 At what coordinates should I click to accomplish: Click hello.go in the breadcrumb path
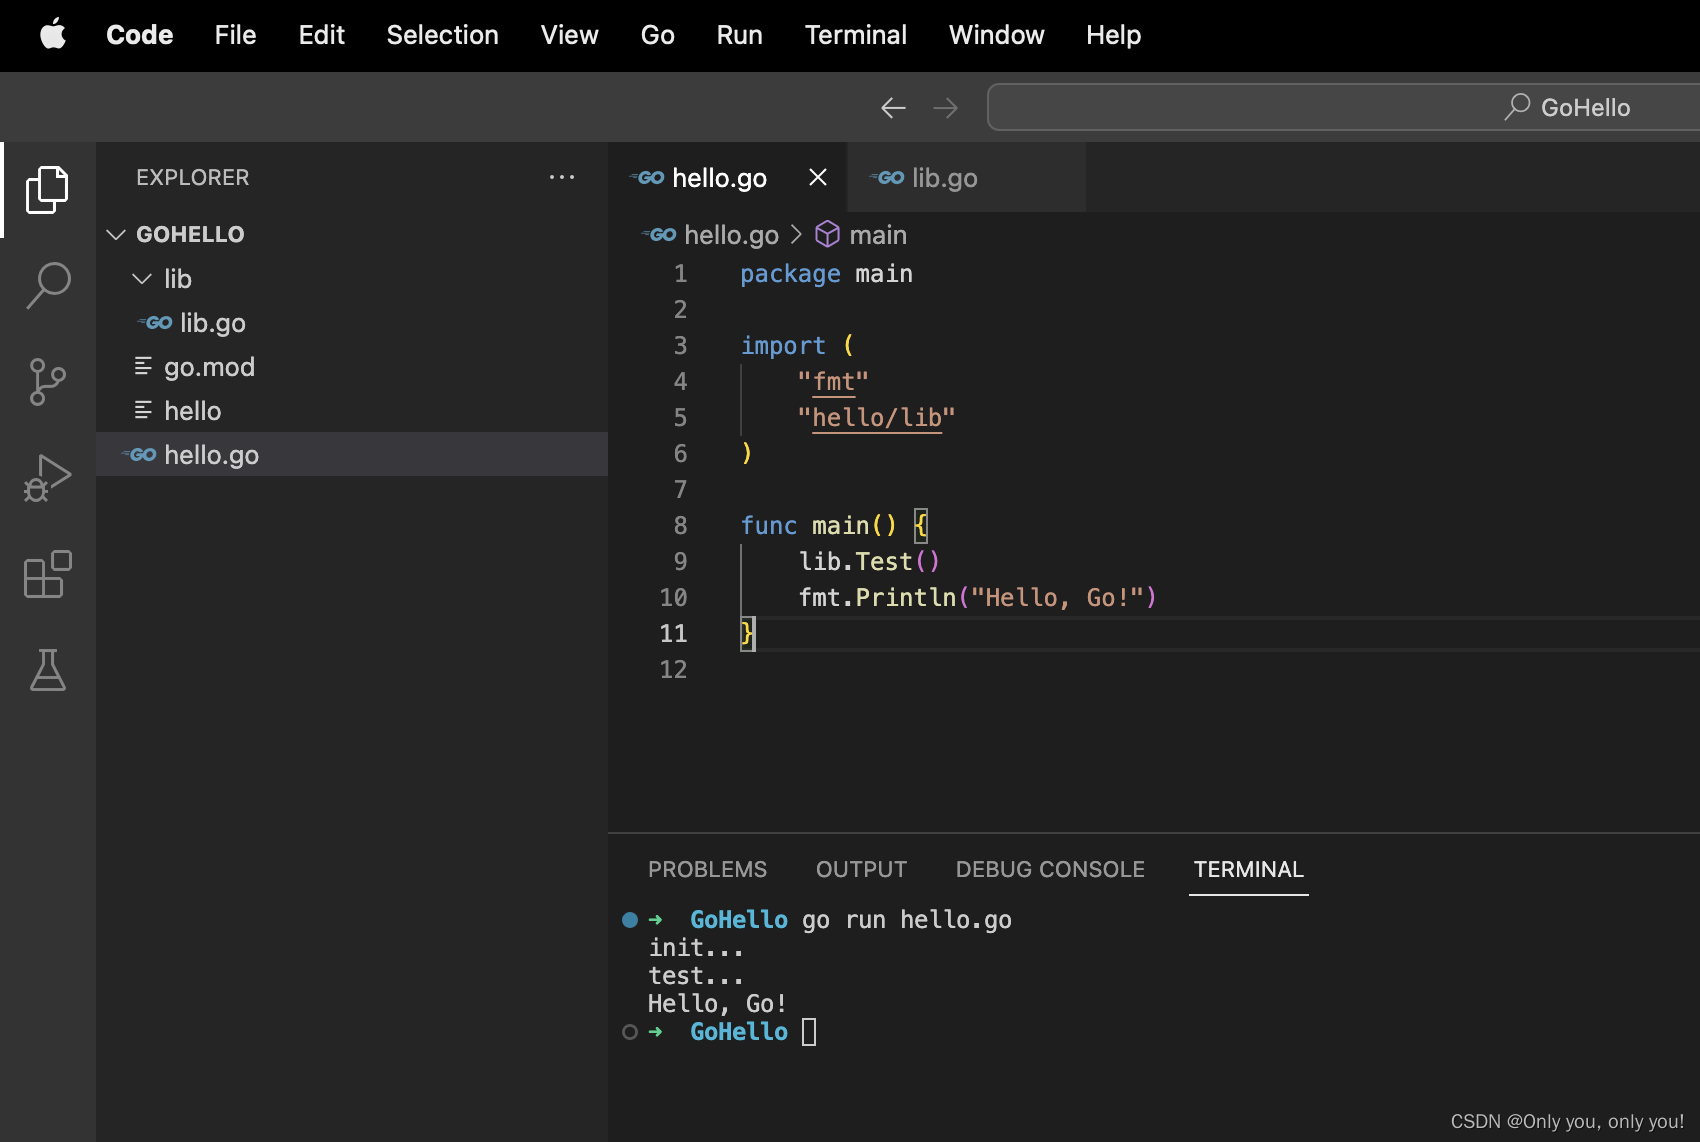[x=731, y=234]
